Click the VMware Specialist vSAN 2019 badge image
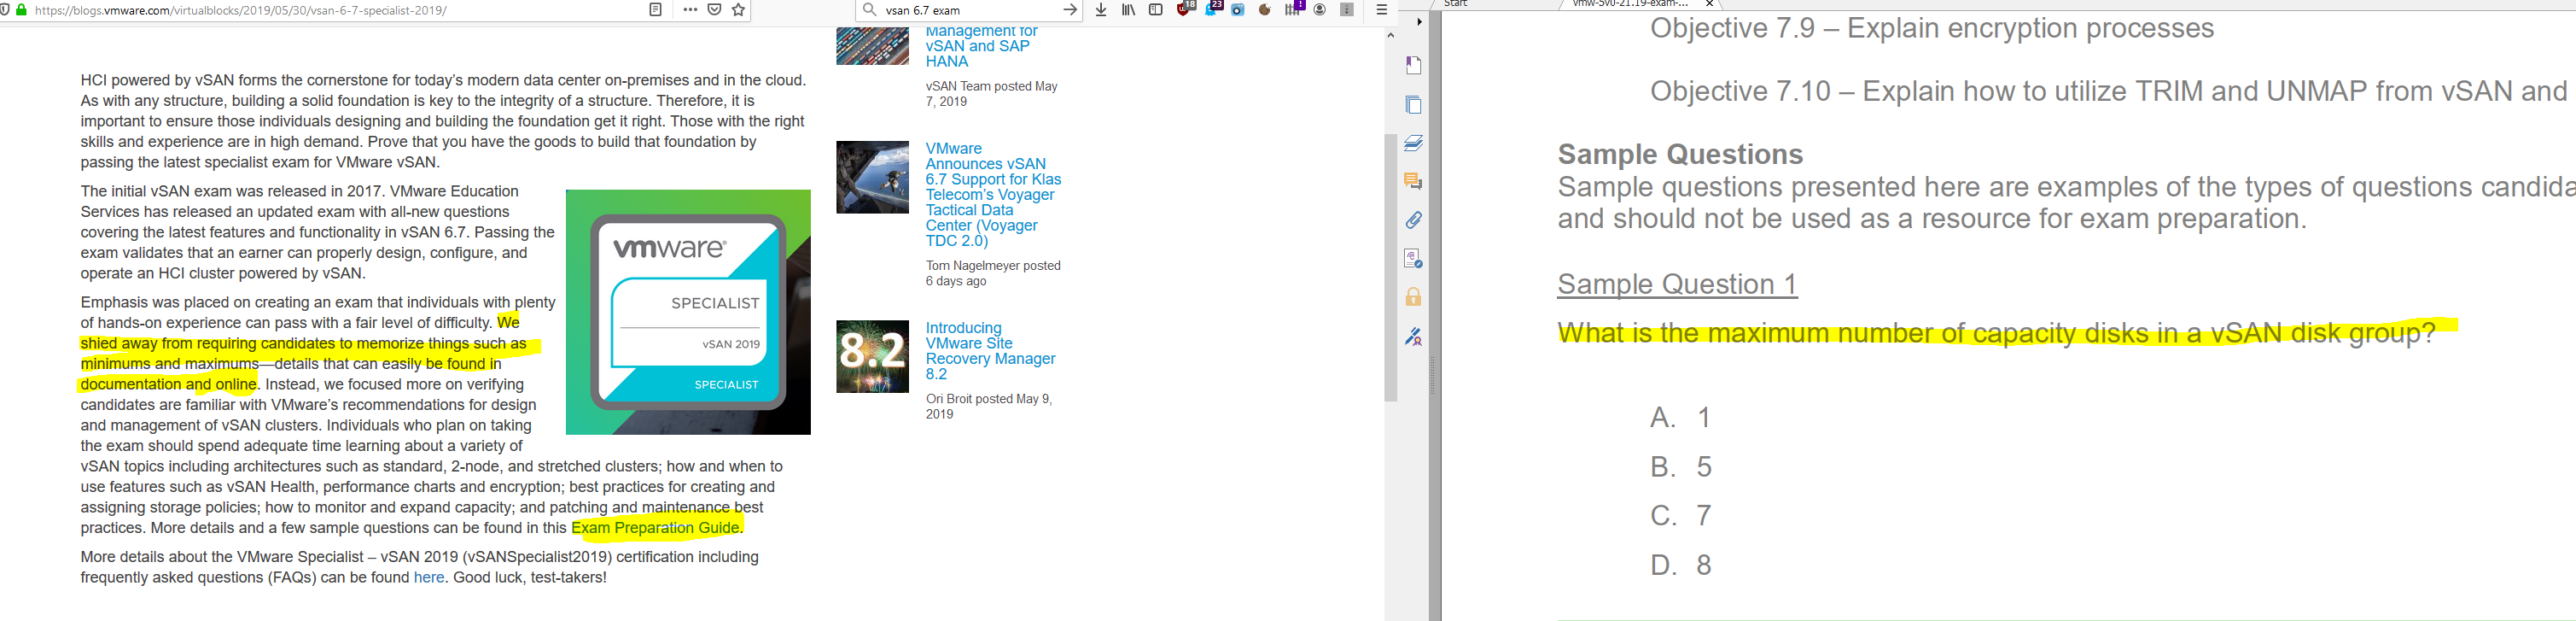This screenshot has height=621, width=2576. (688, 312)
